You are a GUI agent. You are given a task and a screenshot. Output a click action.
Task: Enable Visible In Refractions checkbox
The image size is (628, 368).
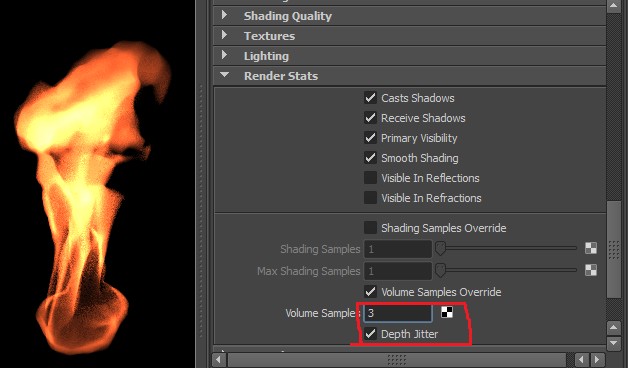(370, 198)
